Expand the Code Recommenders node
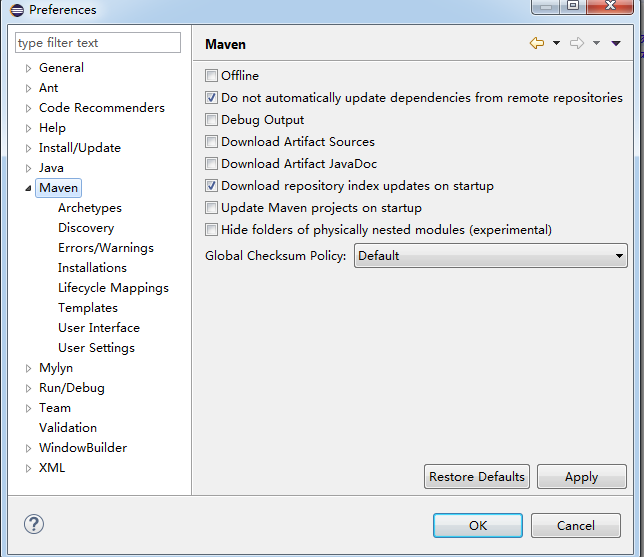Image resolution: width=644 pixels, height=557 pixels. [x=28, y=108]
